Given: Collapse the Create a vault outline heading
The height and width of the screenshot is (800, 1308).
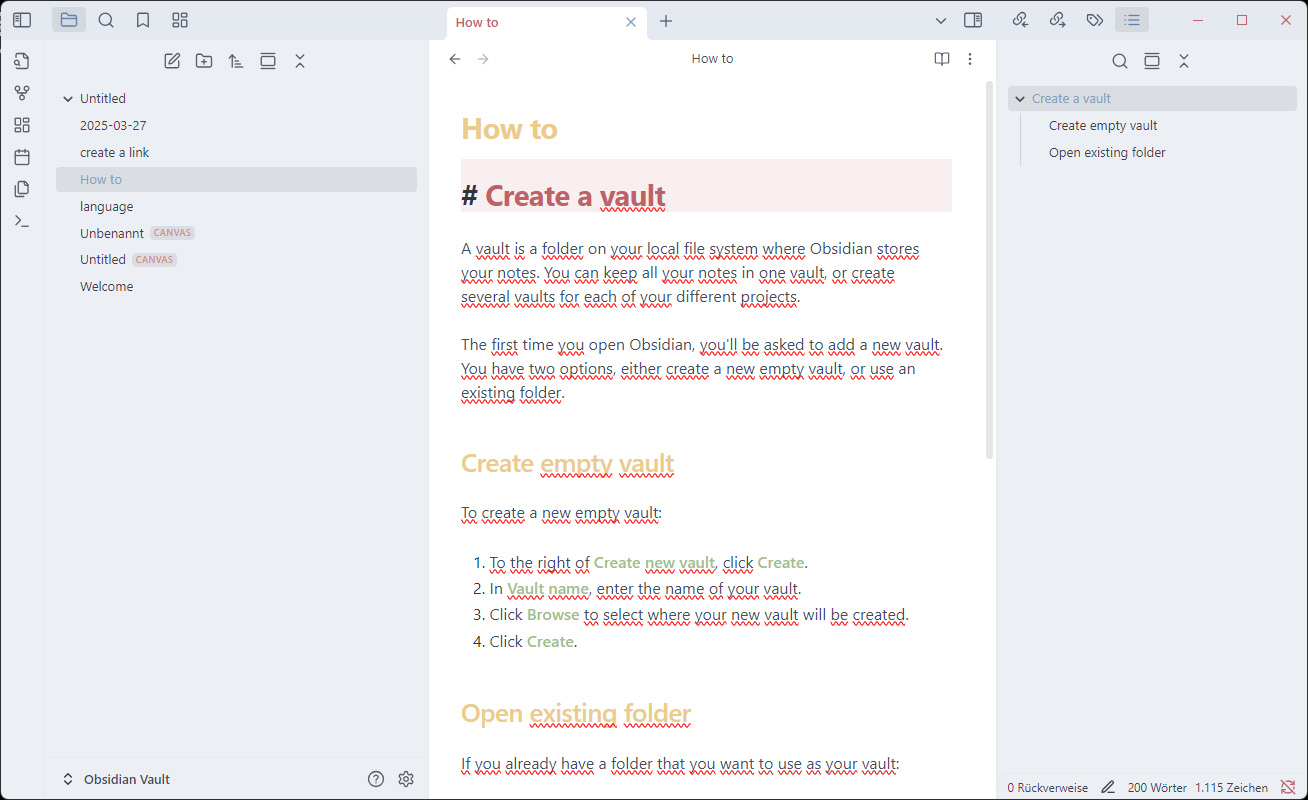Looking at the screenshot, I should pos(1019,99).
